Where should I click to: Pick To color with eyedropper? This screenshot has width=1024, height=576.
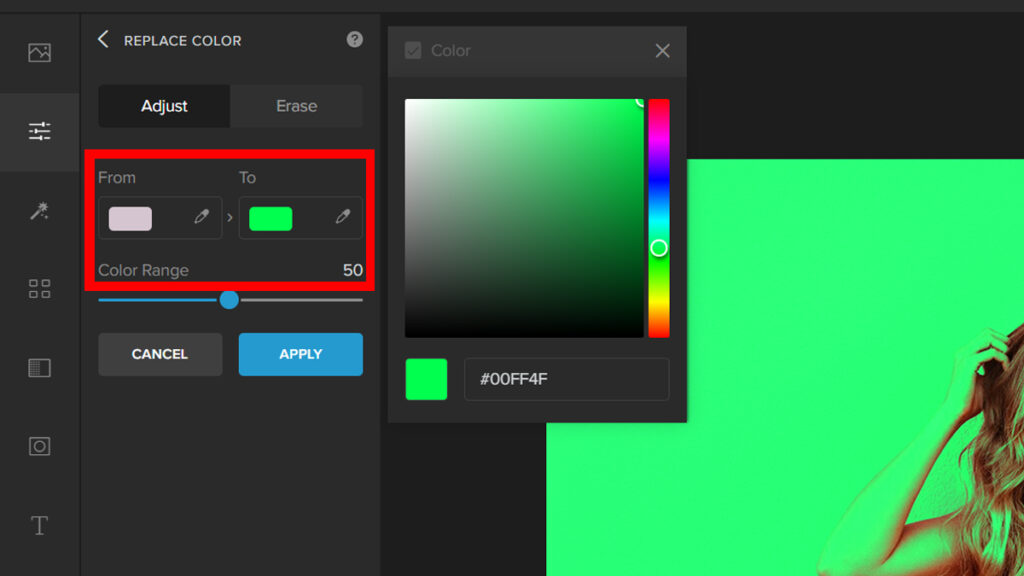pyautogui.click(x=343, y=217)
